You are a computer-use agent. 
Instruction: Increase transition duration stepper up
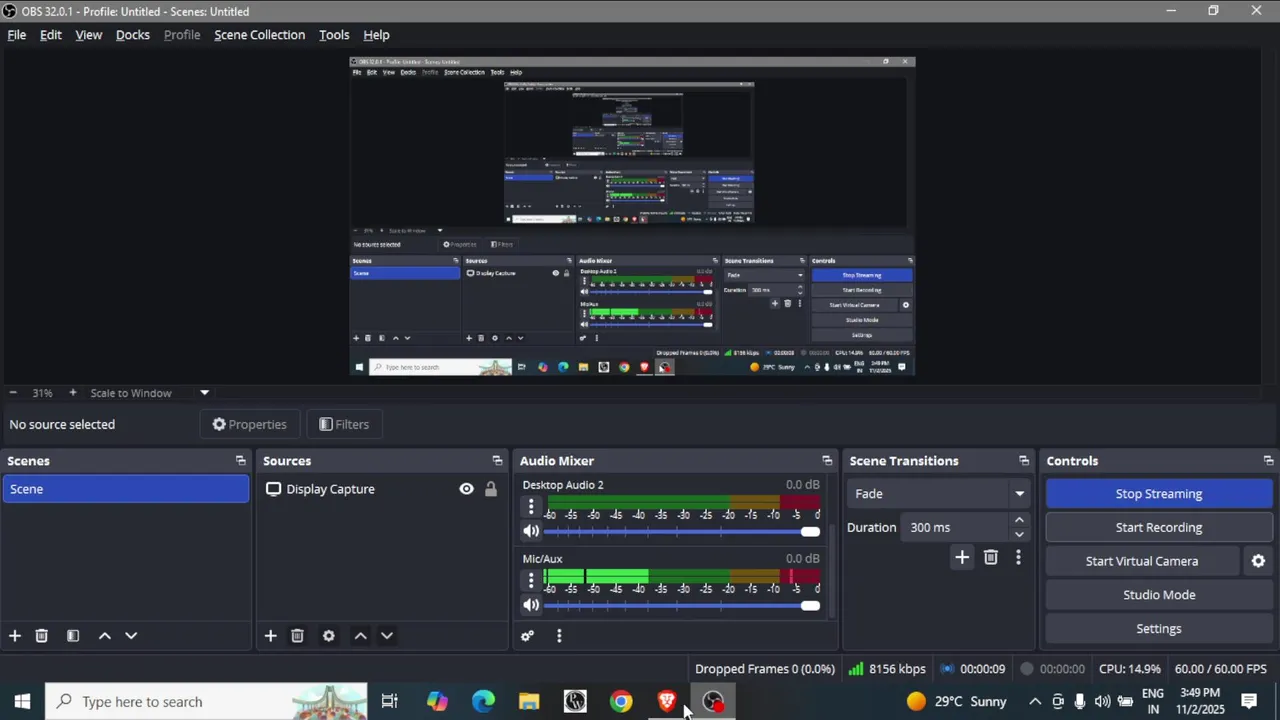tap(1019, 520)
